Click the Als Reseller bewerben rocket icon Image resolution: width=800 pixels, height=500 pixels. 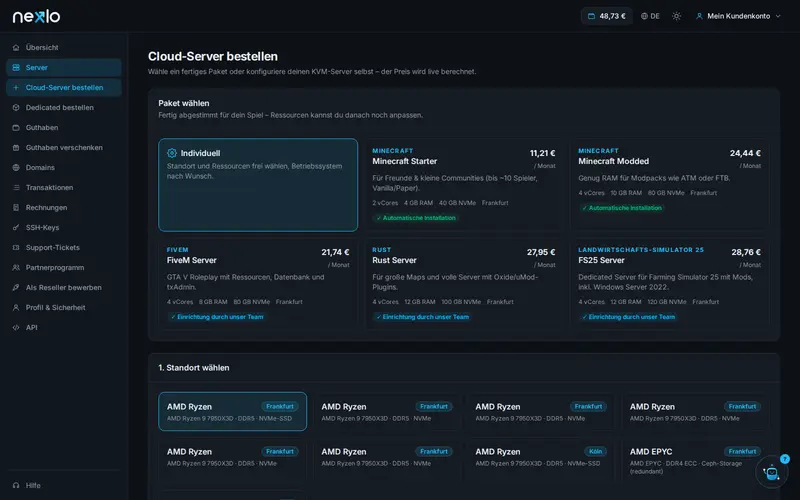click(16, 287)
